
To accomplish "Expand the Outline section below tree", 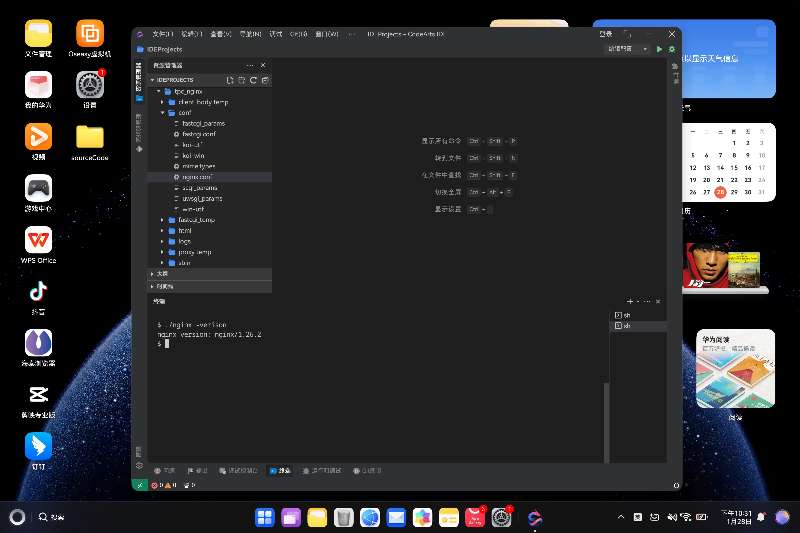I will pyautogui.click(x=210, y=274).
